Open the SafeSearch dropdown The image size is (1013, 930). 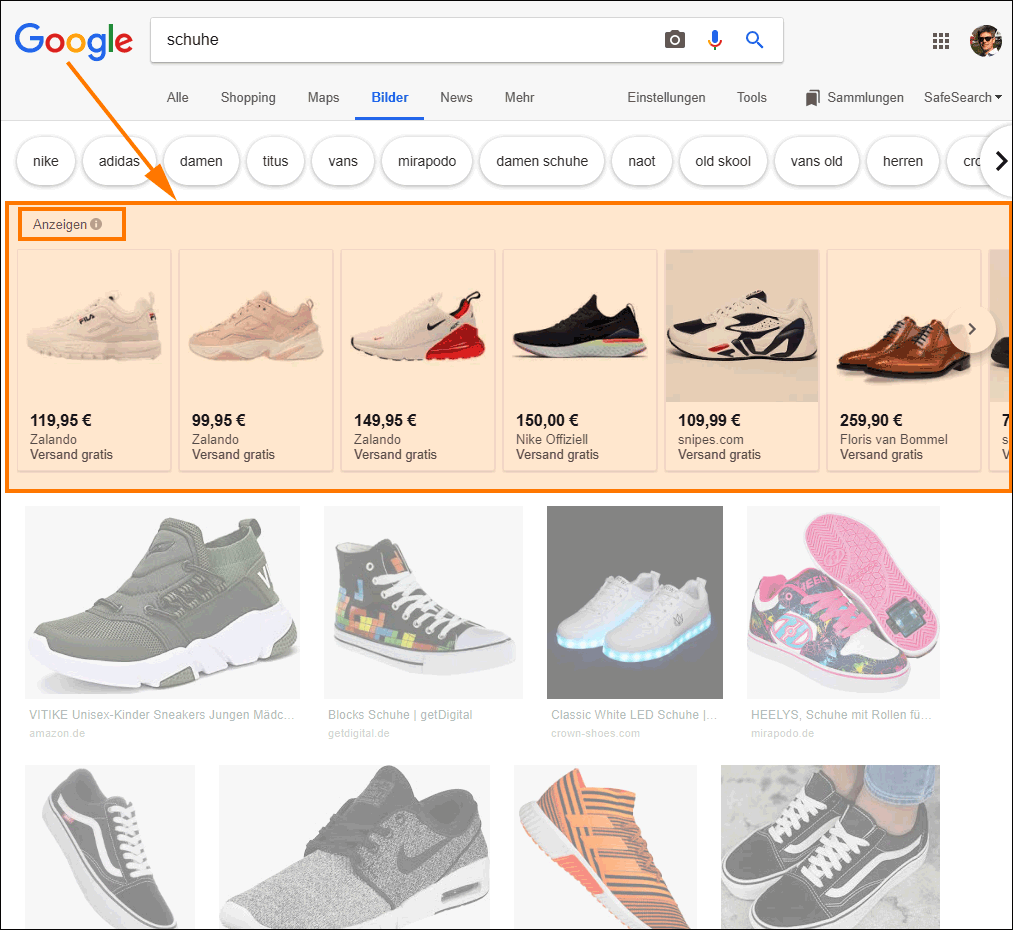[x=963, y=98]
